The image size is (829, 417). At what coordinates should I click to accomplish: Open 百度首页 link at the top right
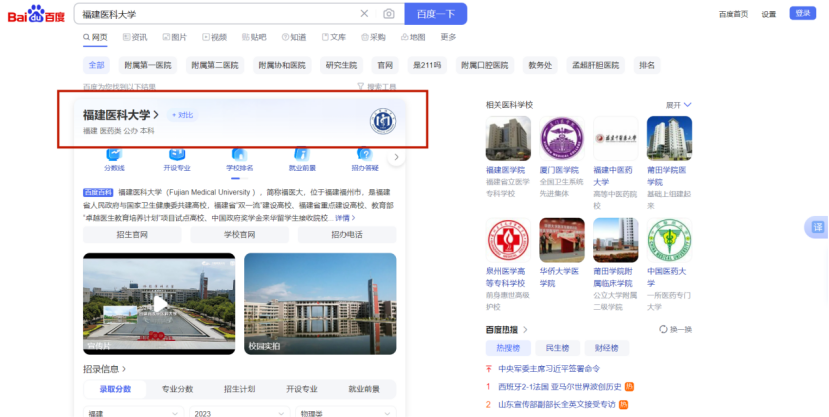(733, 14)
